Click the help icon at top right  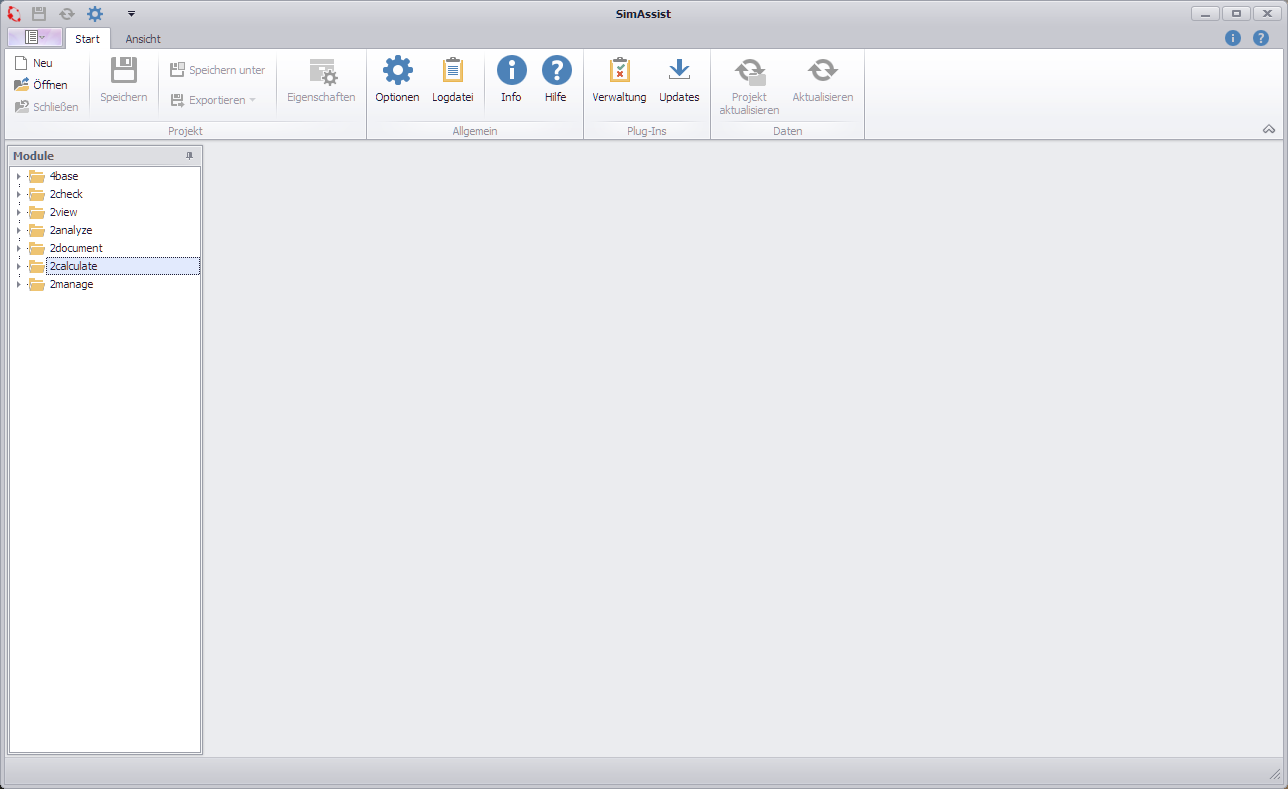pos(1261,38)
